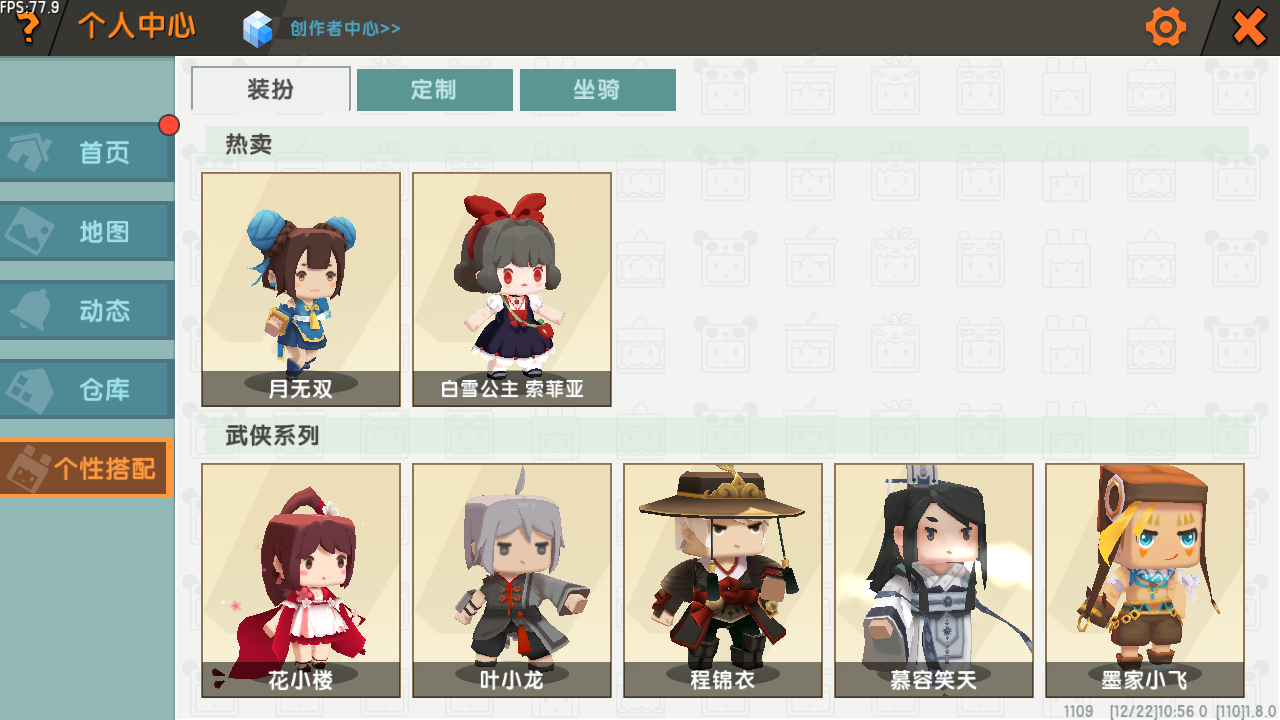Viewport: 1280px width, 720px height.
Task: Go to 首页 in the sidebar
Action: click(x=87, y=152)
